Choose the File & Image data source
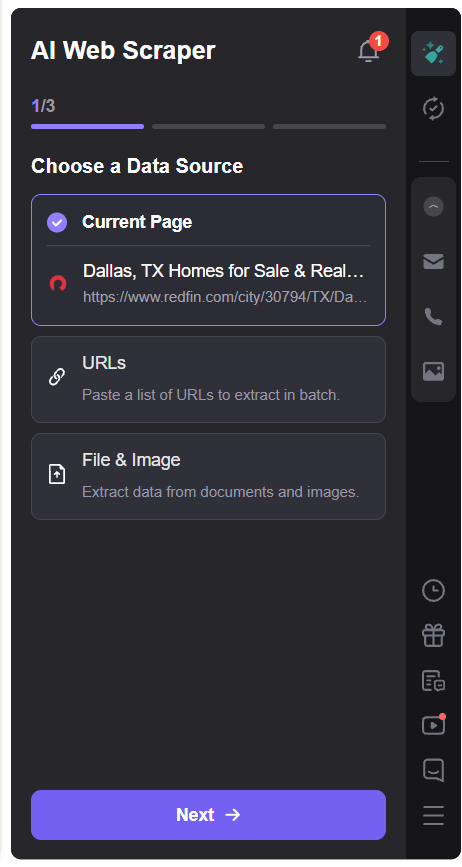 208,476
